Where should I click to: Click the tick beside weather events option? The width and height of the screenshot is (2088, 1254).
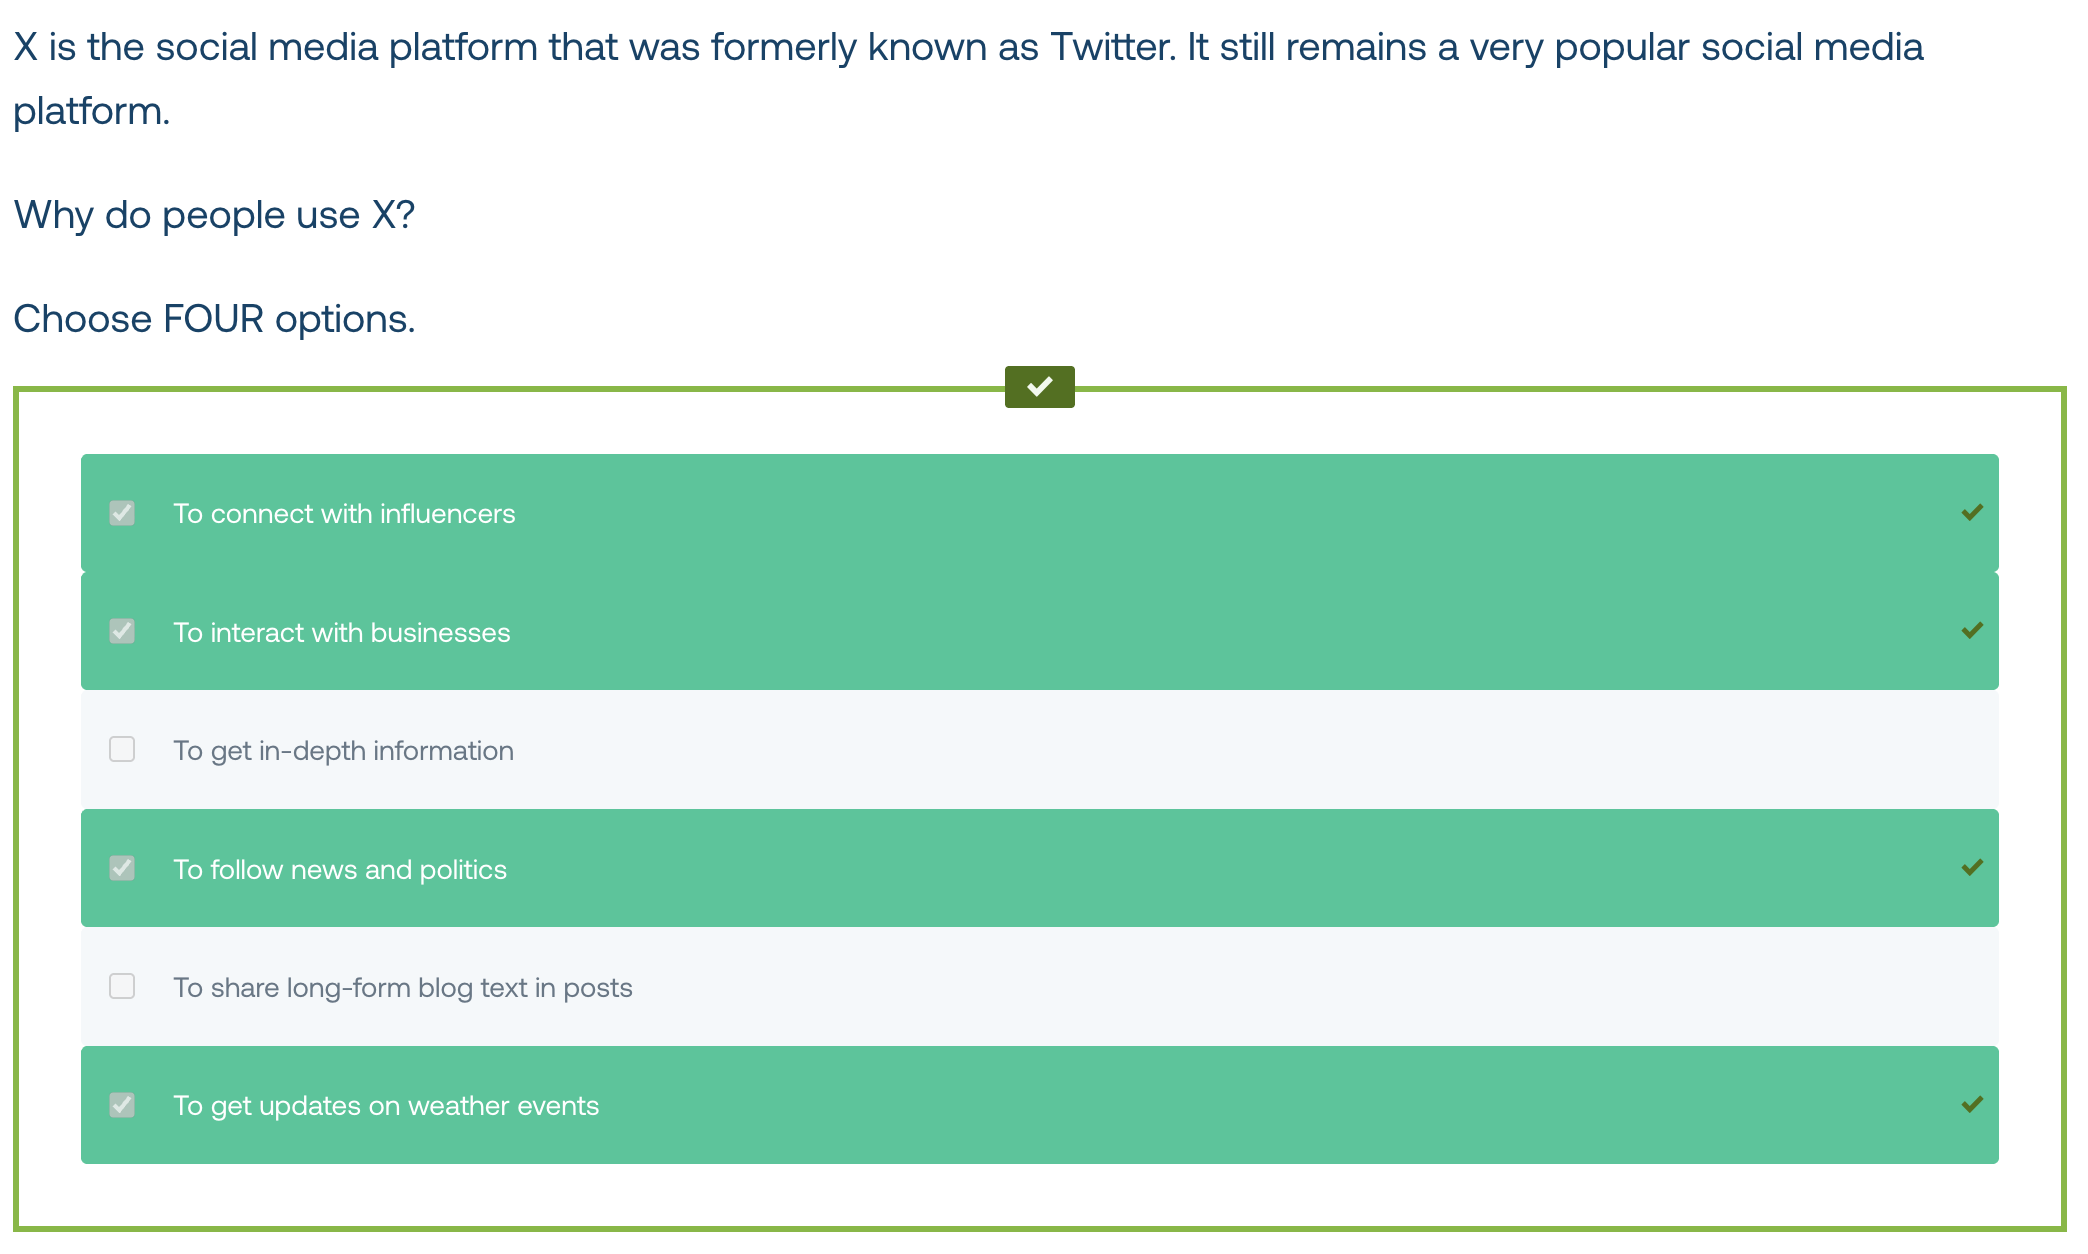click(x=1971, y=1105)
